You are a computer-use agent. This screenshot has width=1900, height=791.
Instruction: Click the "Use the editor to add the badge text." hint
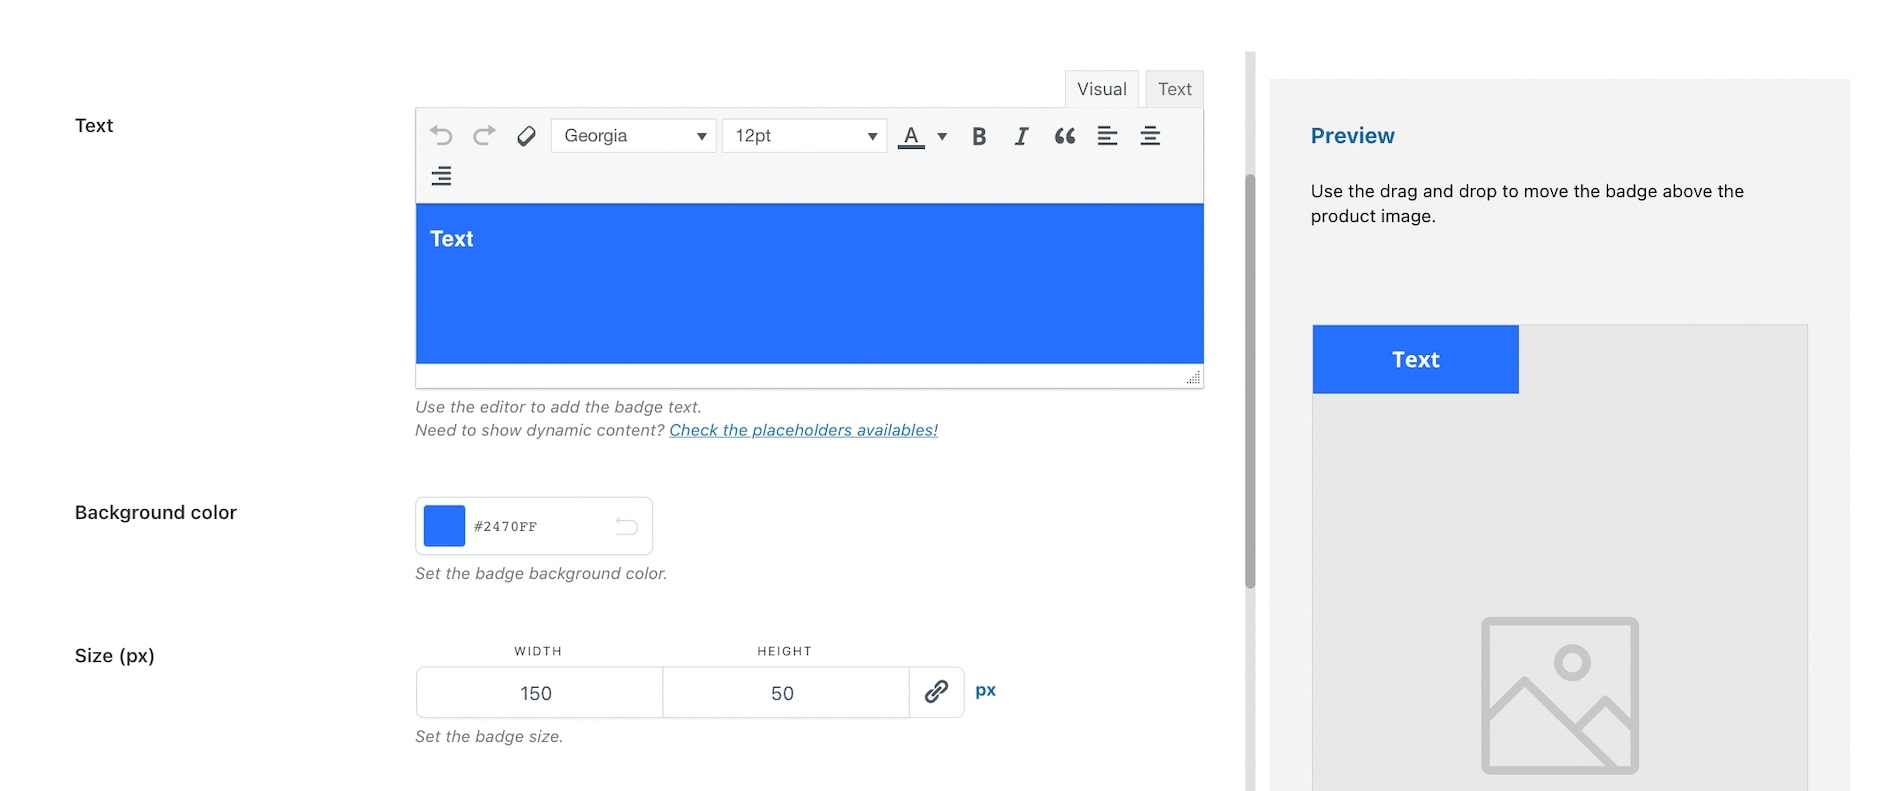click(558, 407)
